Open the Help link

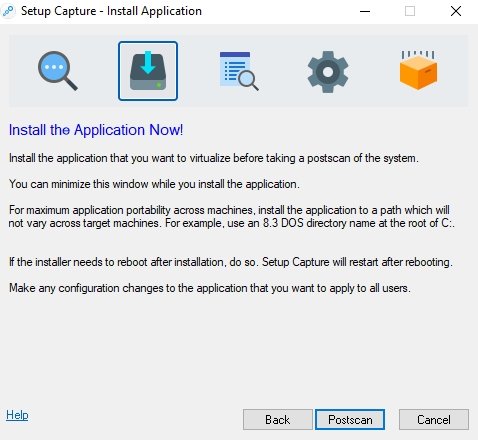click(x=17, y=415)
